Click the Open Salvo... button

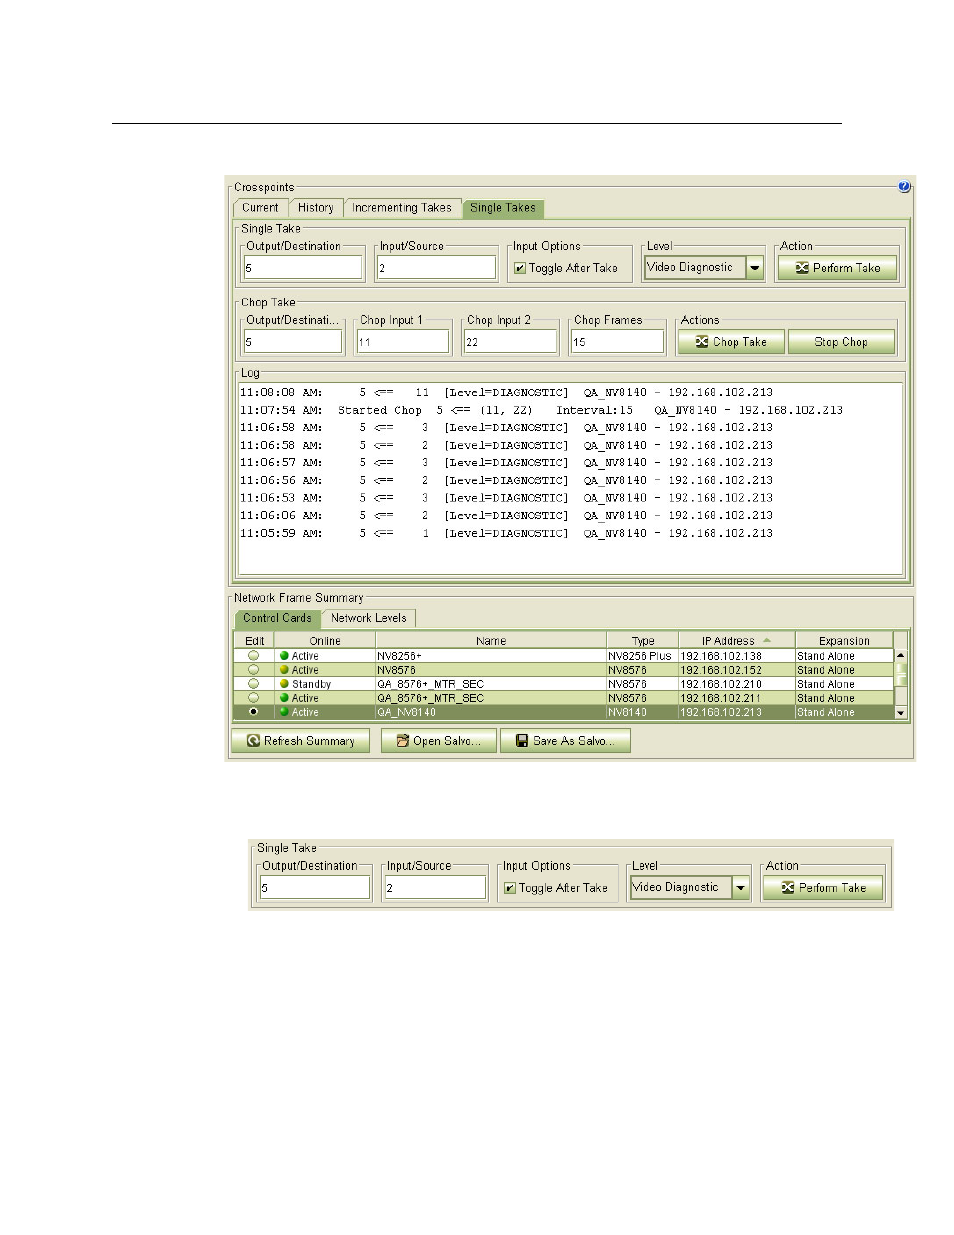[x=439, y=741]
